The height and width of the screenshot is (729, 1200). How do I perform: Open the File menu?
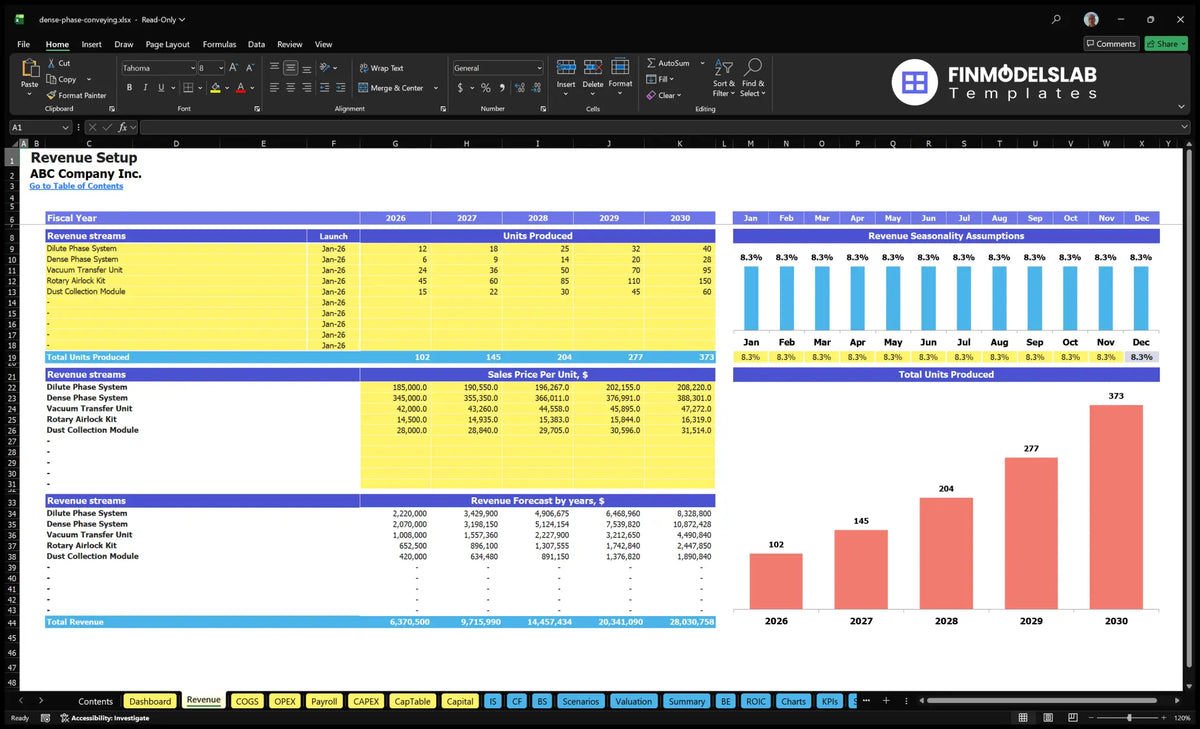click(x=23, y=44)
